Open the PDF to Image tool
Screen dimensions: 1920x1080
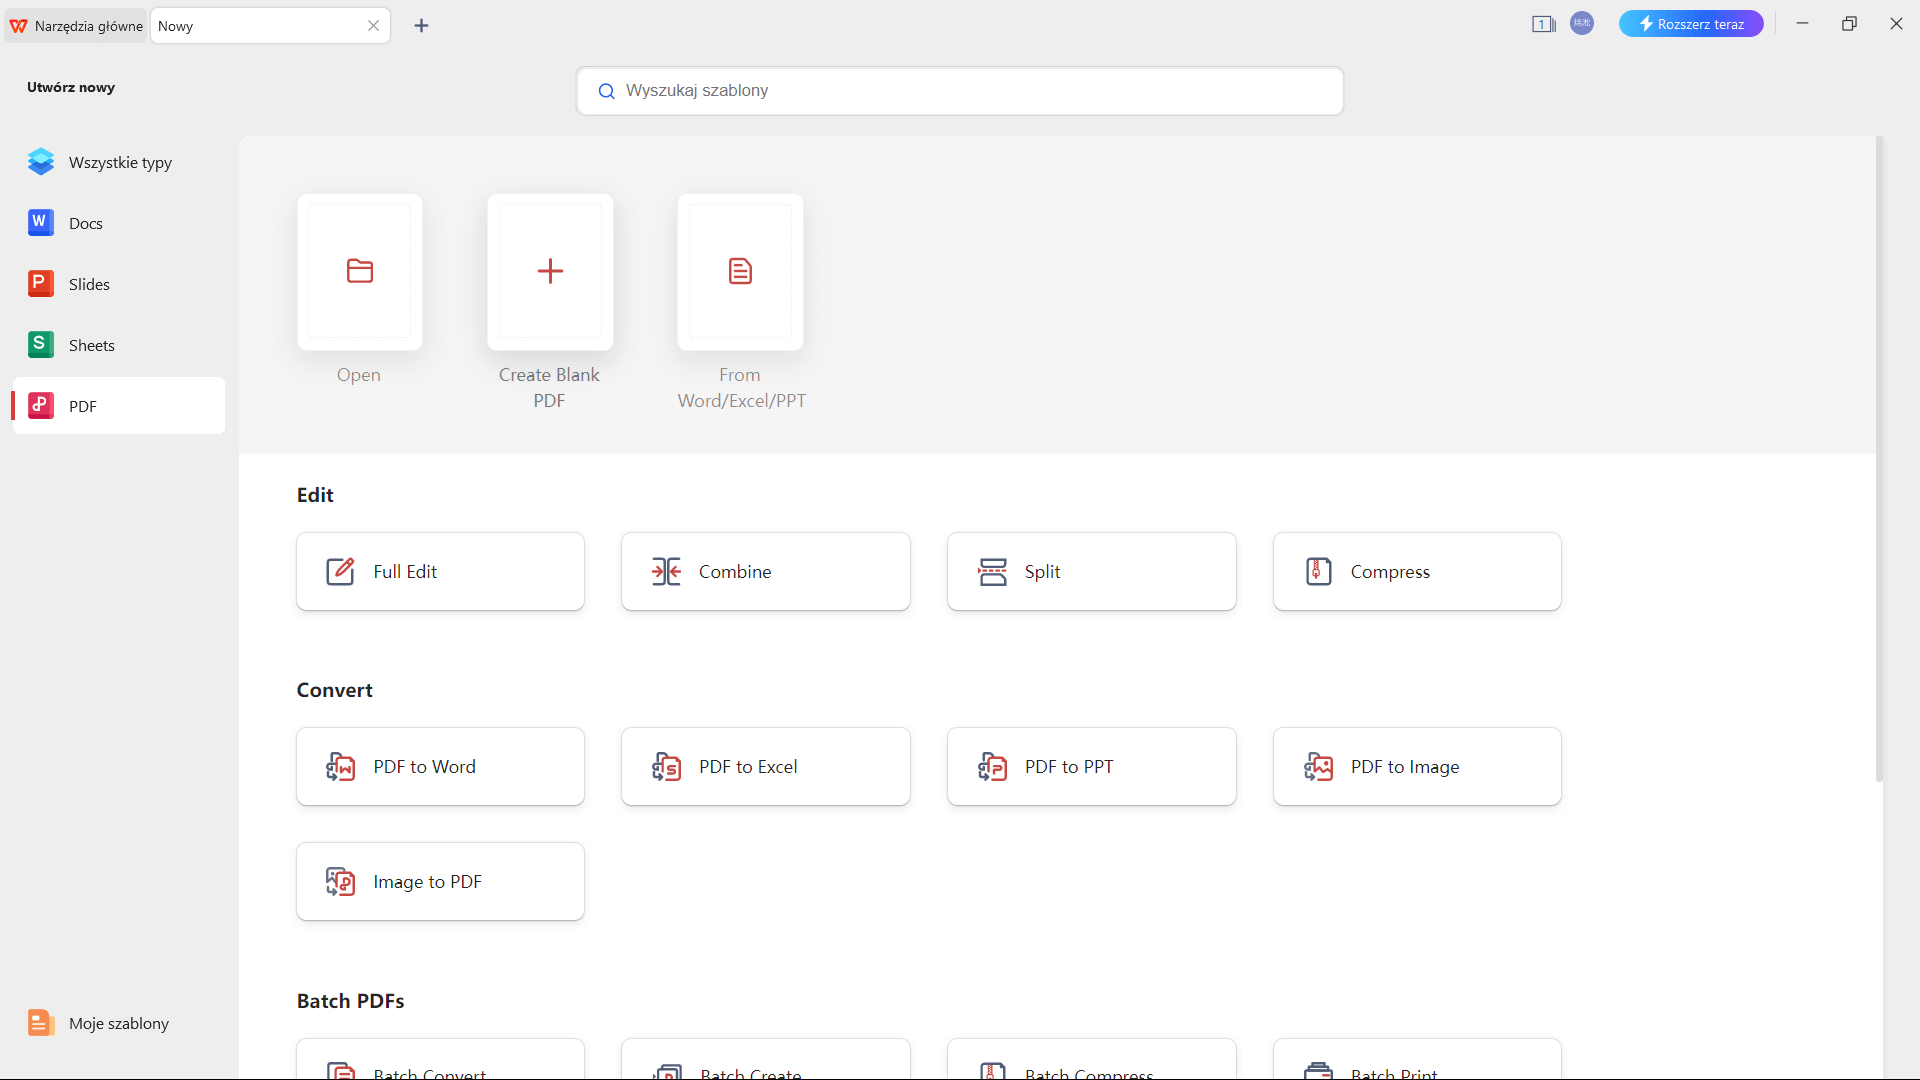coord(1416,766)
